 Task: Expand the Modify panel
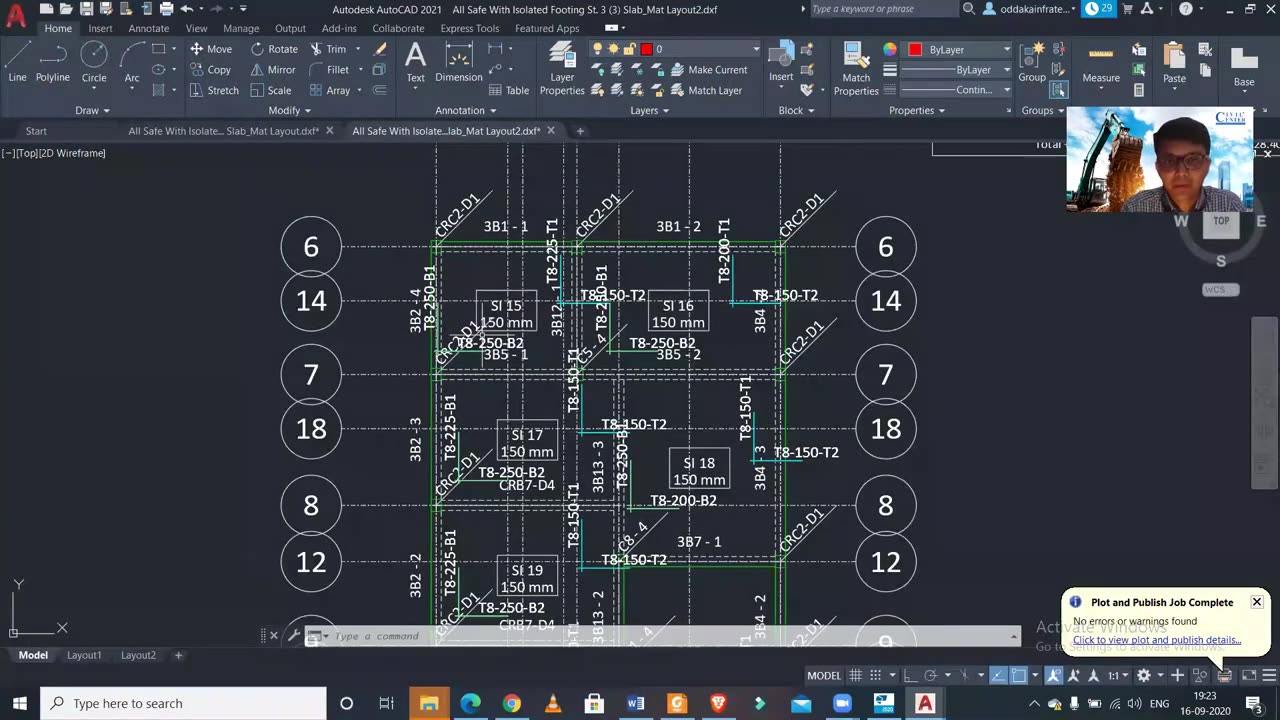290,111
